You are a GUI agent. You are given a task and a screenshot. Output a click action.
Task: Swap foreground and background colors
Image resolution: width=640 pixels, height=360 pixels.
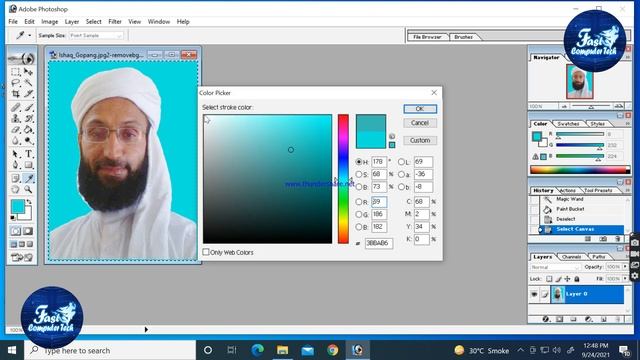(29, 202)
